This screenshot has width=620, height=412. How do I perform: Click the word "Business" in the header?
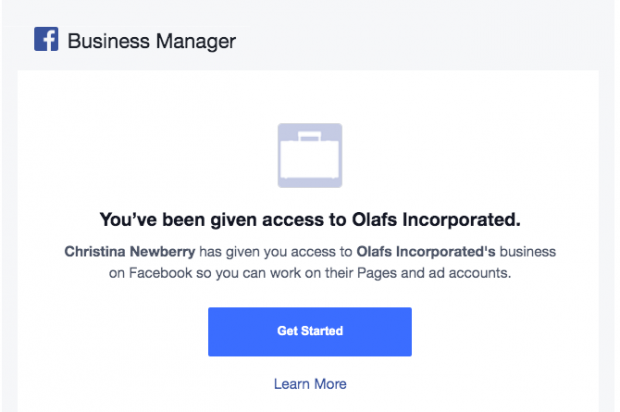(103, 41)
